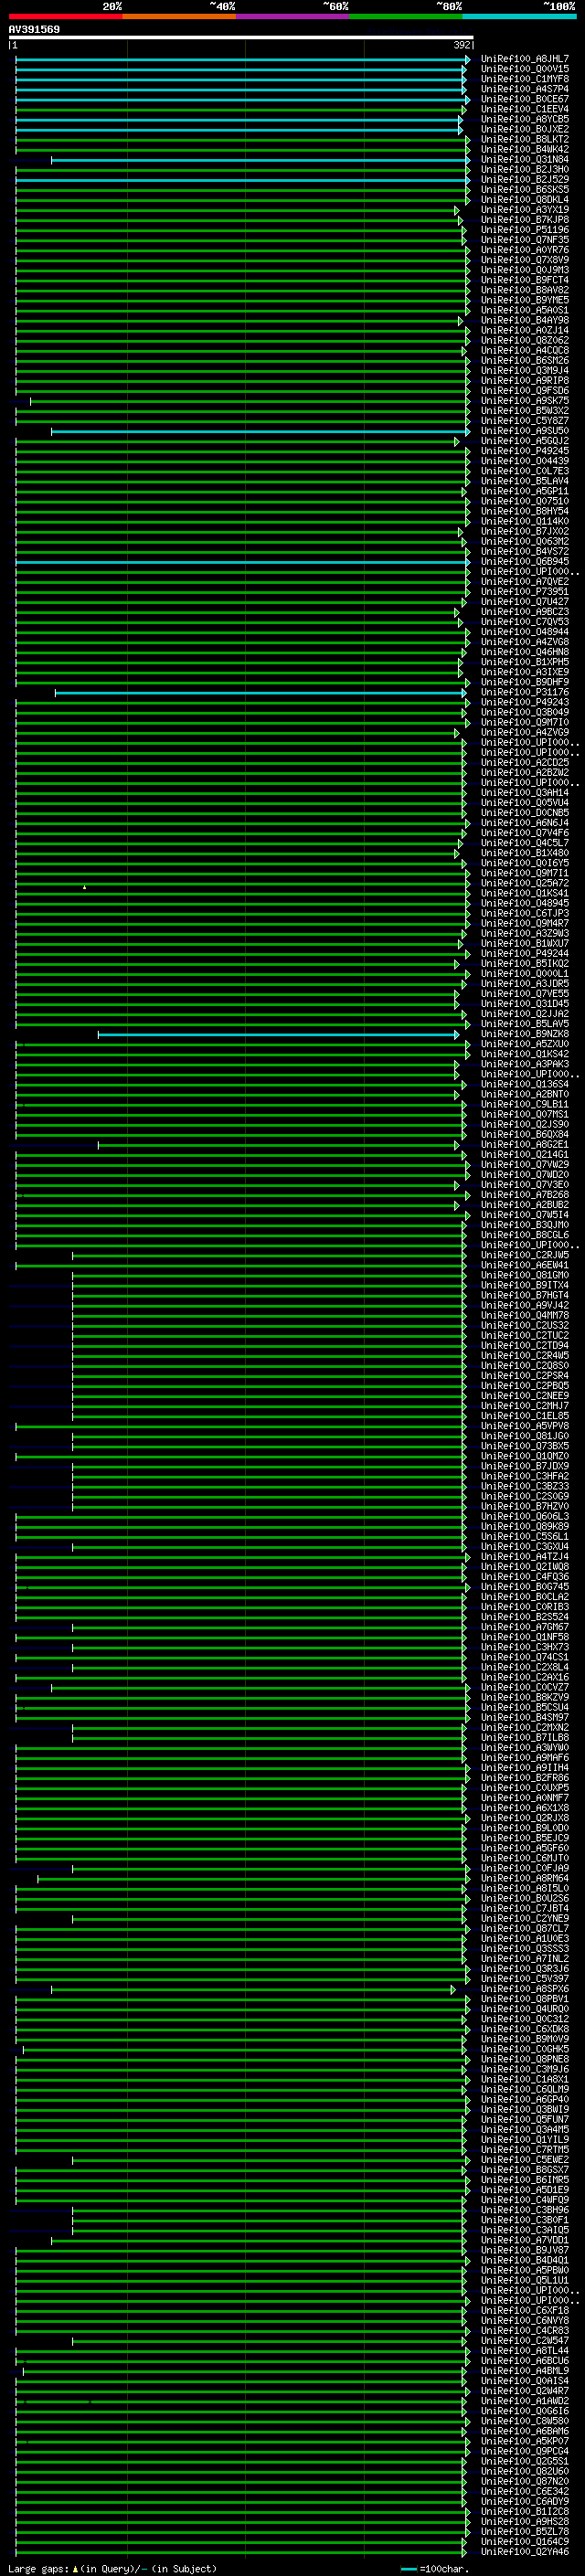Screen dimensions: 585x2576
Task: Select label UniRef100_C1EL85
Action: 524,1416
